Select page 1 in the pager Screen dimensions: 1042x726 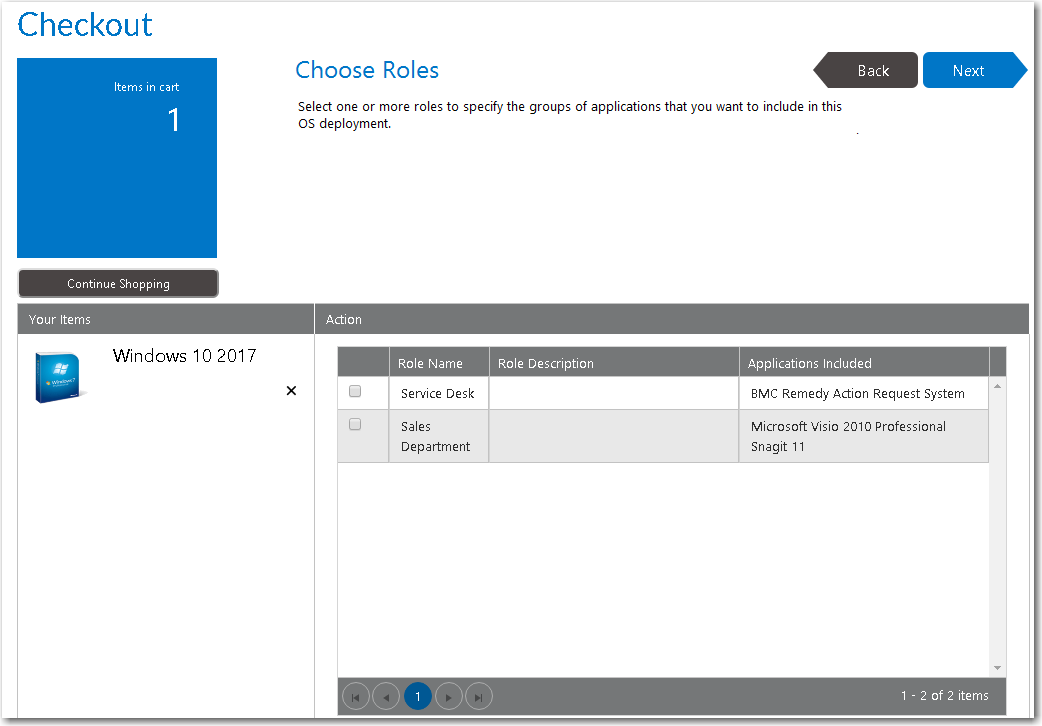pos(418,696)
